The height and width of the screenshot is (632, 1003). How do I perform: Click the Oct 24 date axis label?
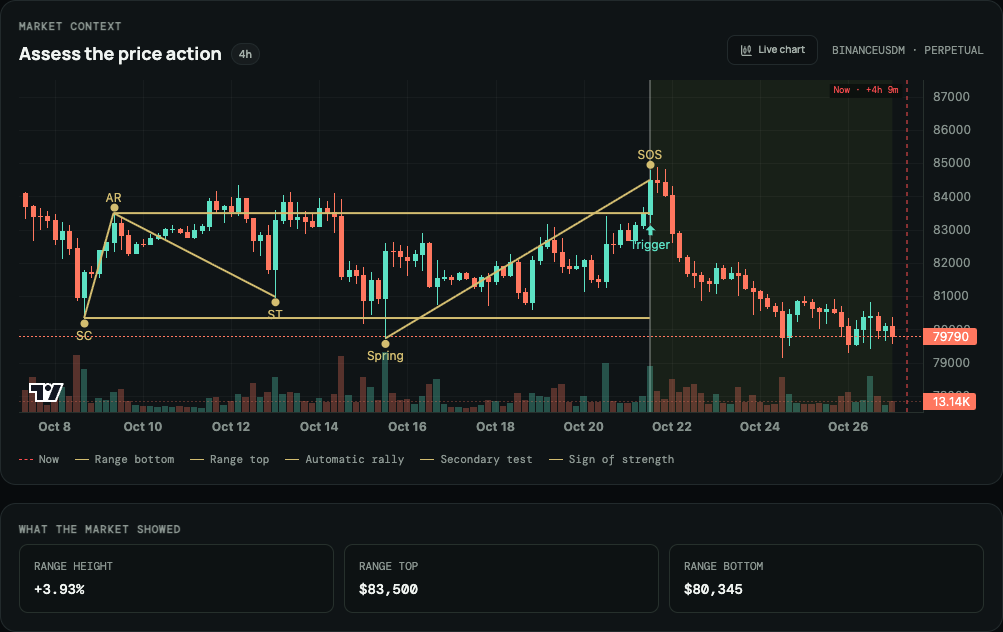tap(760, 427)
